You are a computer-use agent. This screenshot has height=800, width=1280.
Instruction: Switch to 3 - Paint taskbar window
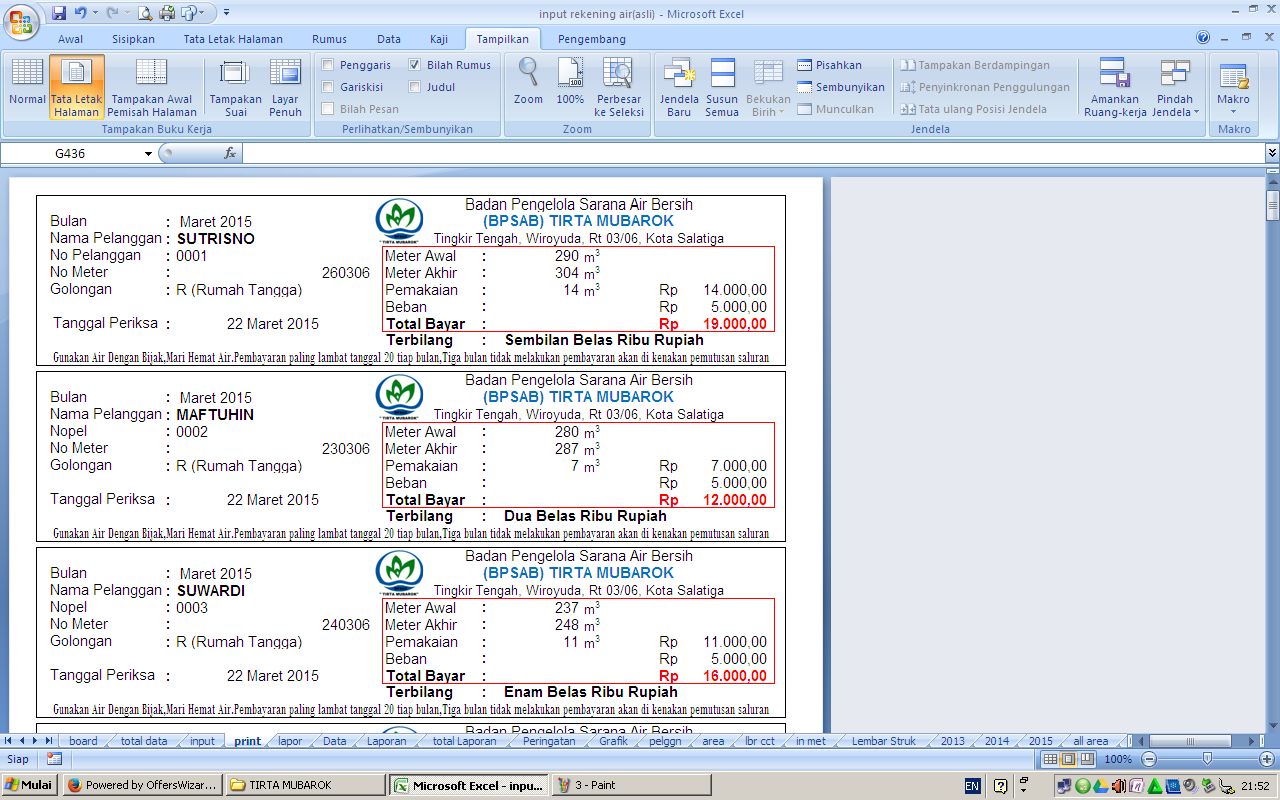[x=630, y=785]
